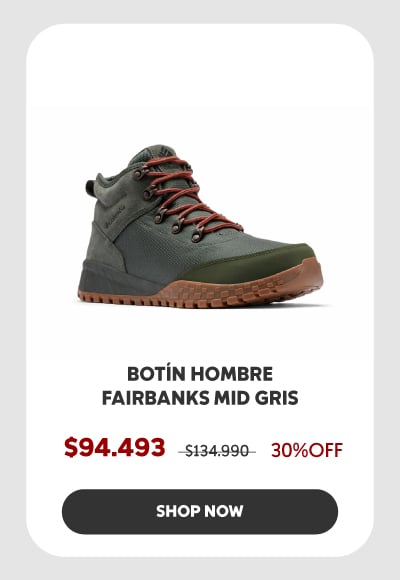400x580 pixels.
Task: Click the 30%OFF discount label
Action: (307, 450)
